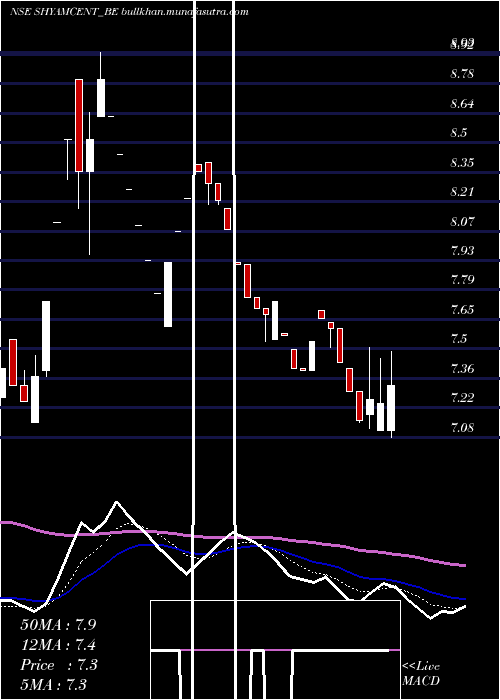
Task: Click the 8.35 price axis label
Action: click(x=462, y=162)
